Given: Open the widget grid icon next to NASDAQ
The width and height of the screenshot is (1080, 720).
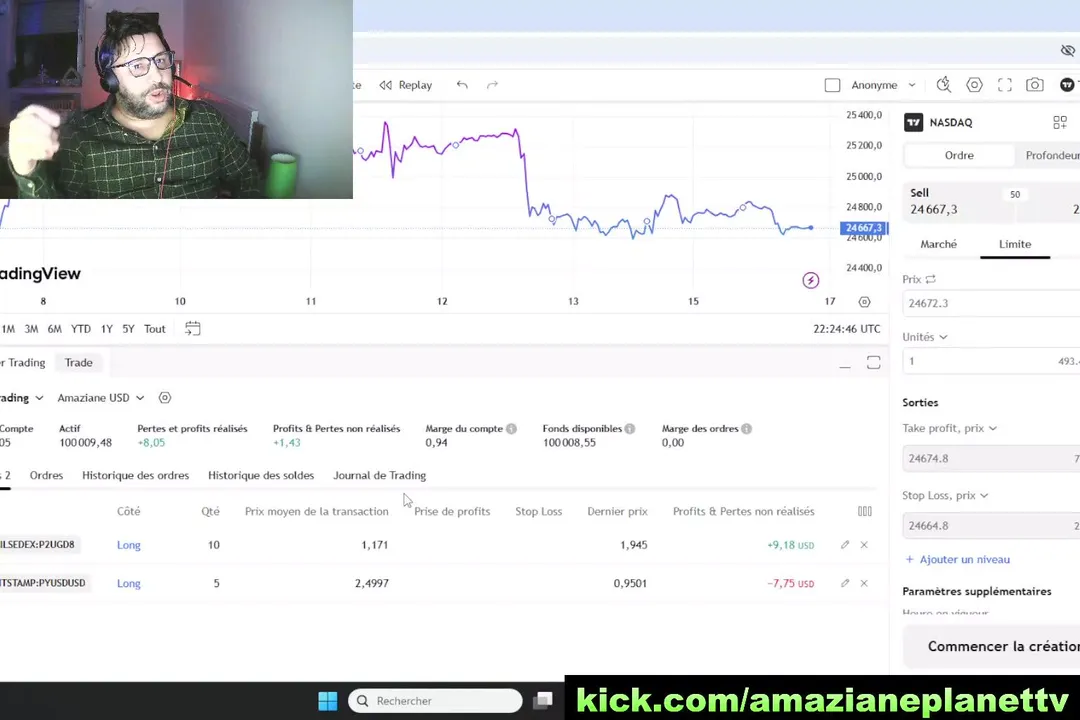Looking at the screenshot, I should coord(1060,123).
